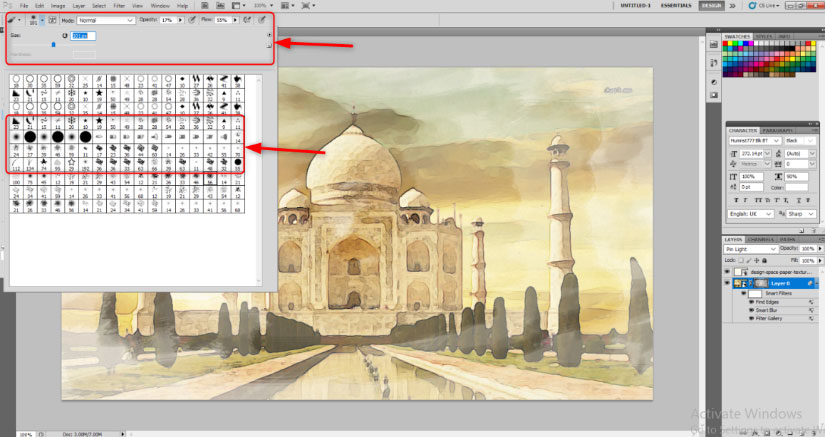825x437 pixels.
Task: Click create new preset from this brush icon
Action: [269, 46]
